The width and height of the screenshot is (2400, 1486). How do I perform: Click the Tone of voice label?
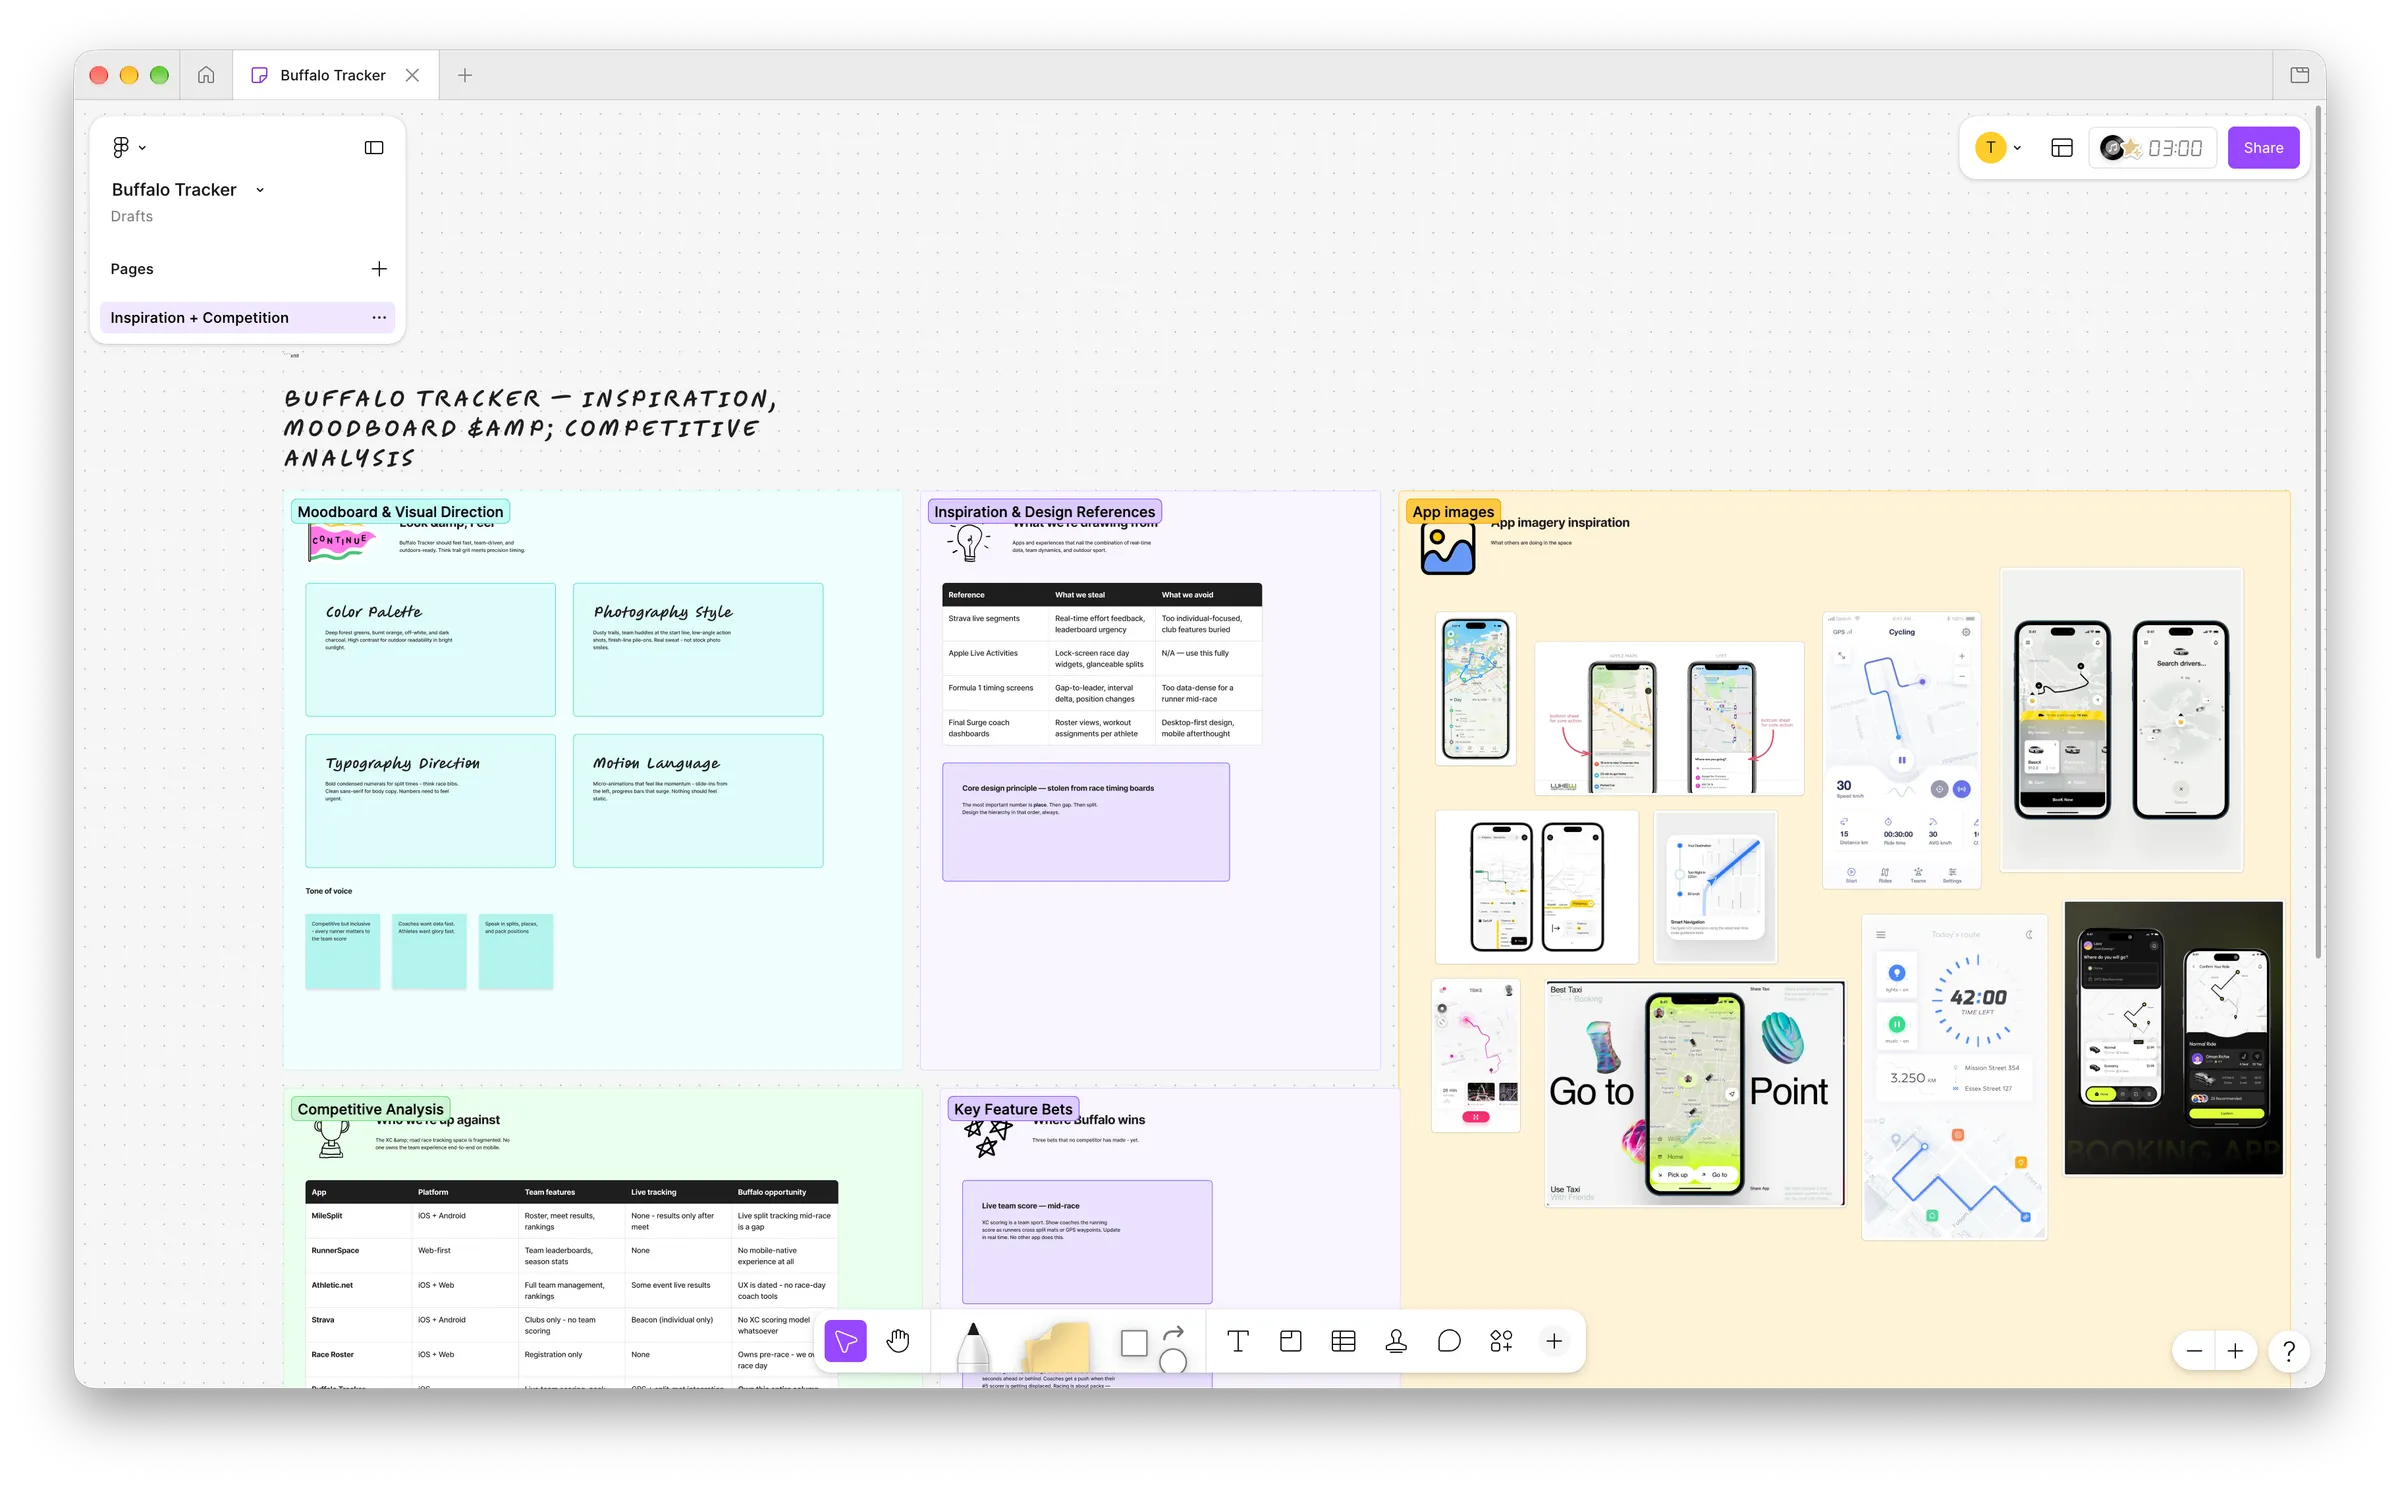(329, 891)
